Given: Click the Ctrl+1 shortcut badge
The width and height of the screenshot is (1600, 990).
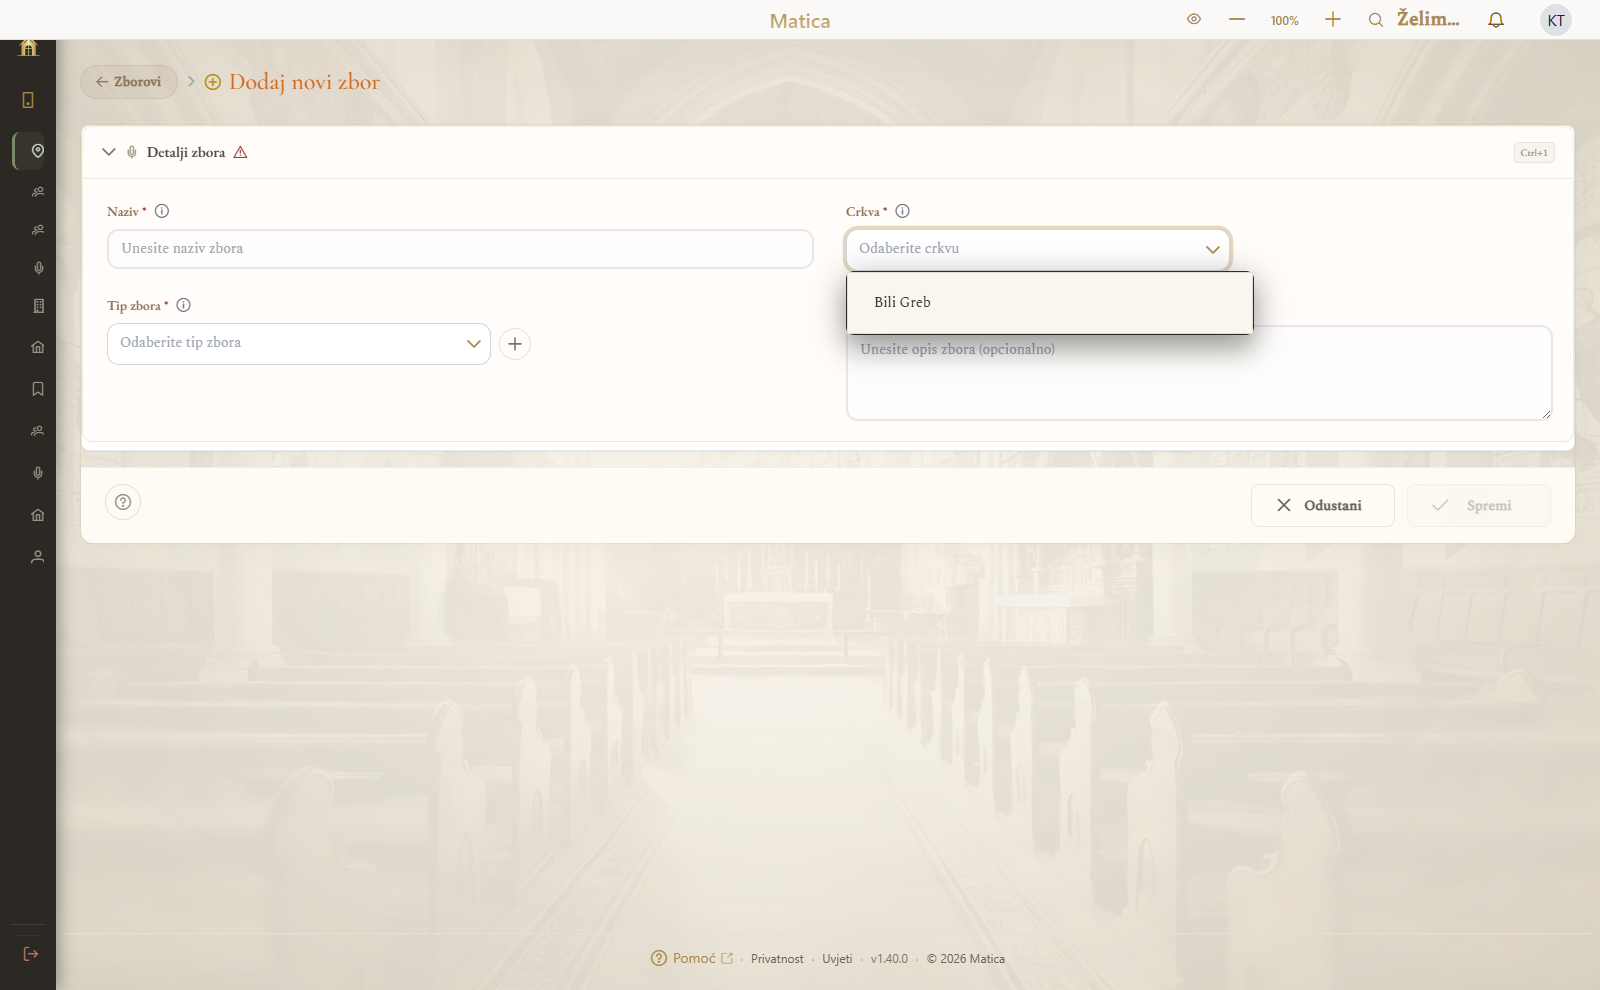Looking at the screenshot, I should pos(1534,153).
